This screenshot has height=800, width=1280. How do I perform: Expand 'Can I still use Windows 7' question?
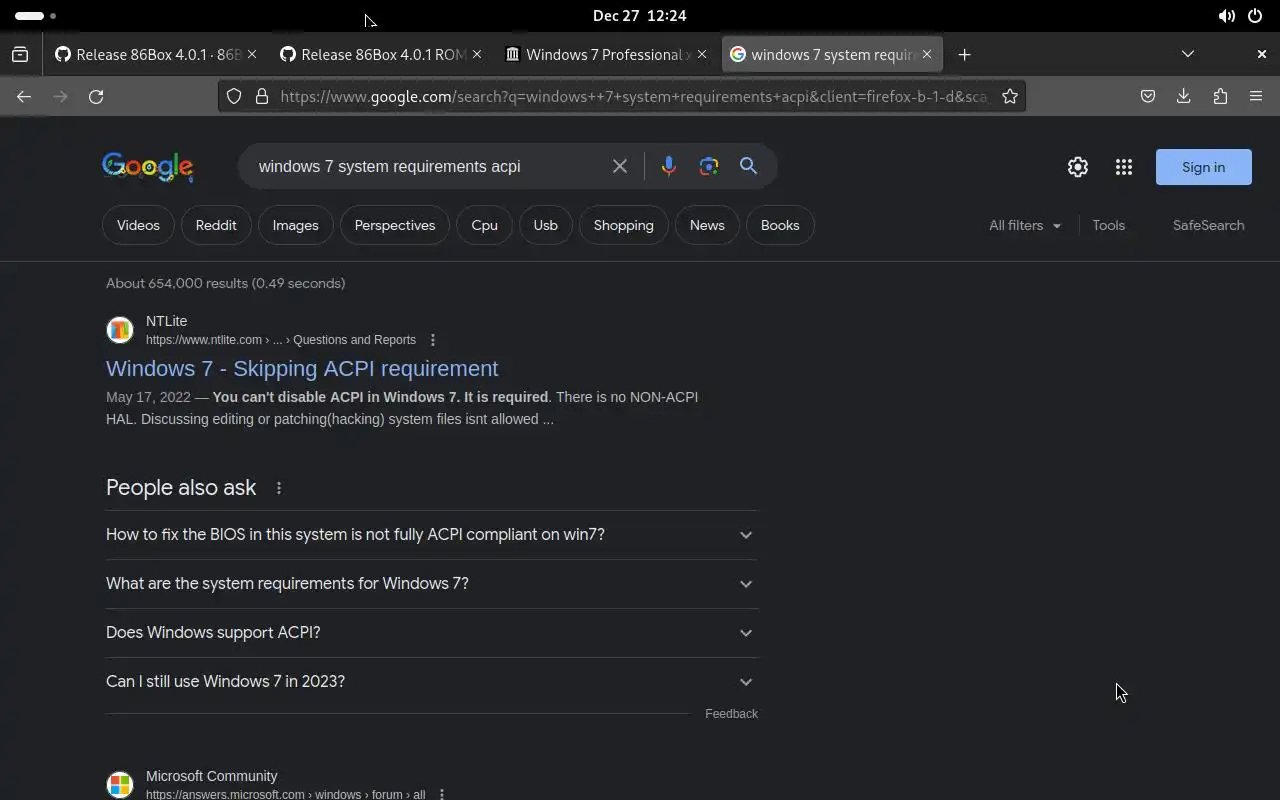[432, 682]
